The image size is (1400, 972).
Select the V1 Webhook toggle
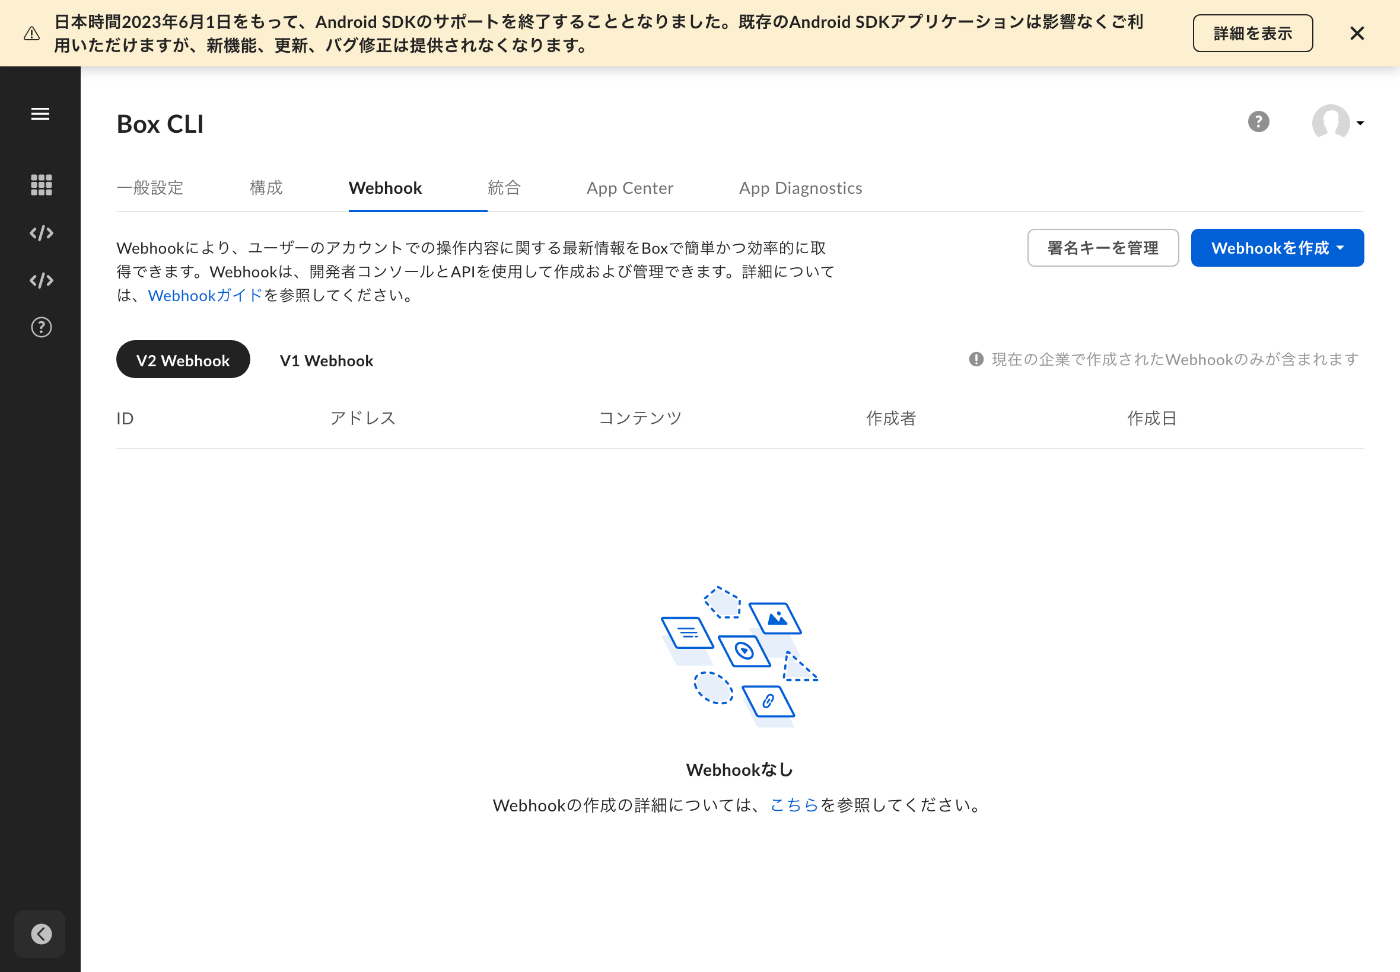(x=326, y=360)
